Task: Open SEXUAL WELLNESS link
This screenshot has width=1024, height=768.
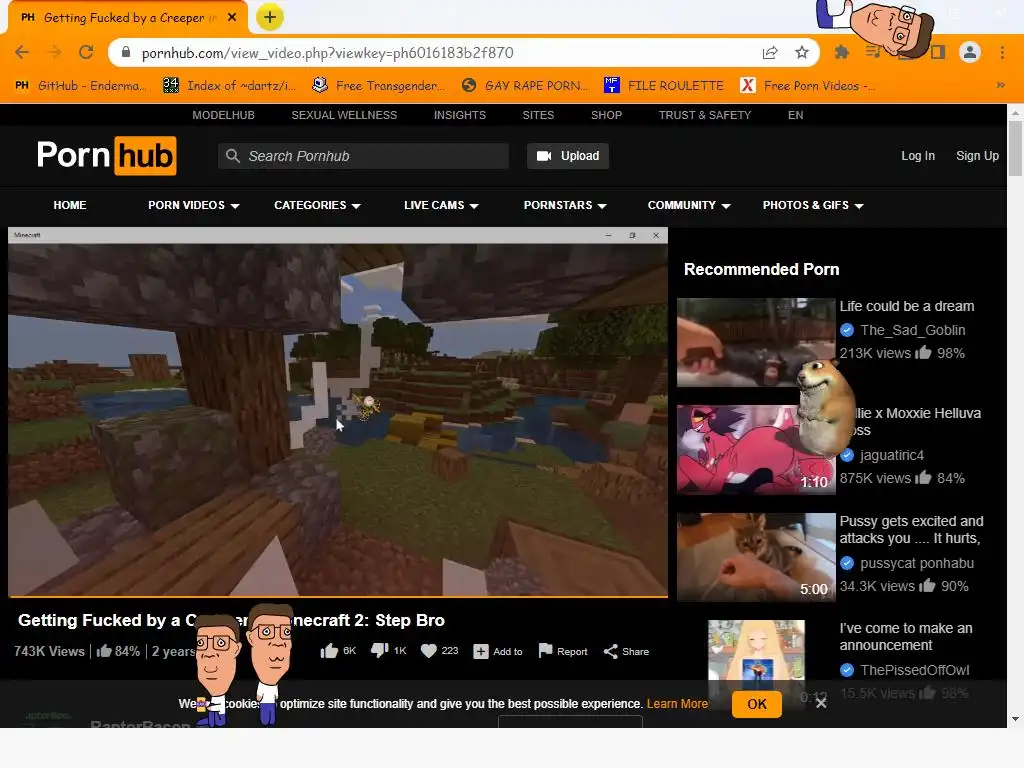Action: click(x=344, y=115)
